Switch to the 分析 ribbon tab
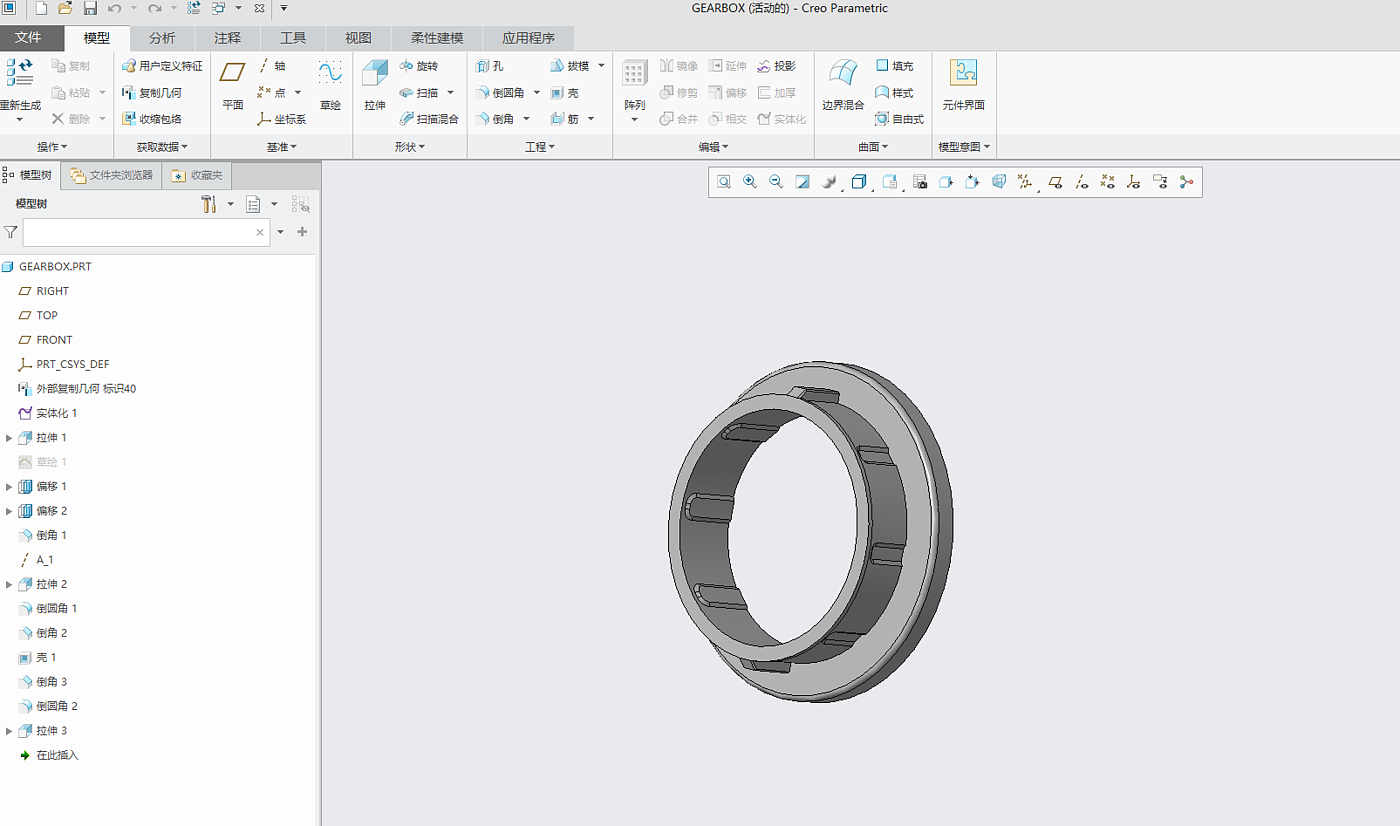The image size is (1400, 826). pos(162,38)
